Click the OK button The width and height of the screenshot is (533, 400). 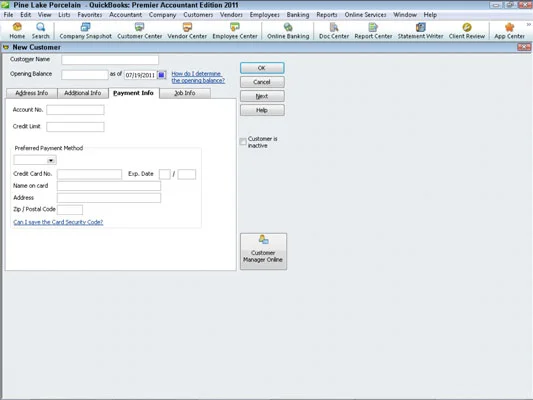(262, 68)
